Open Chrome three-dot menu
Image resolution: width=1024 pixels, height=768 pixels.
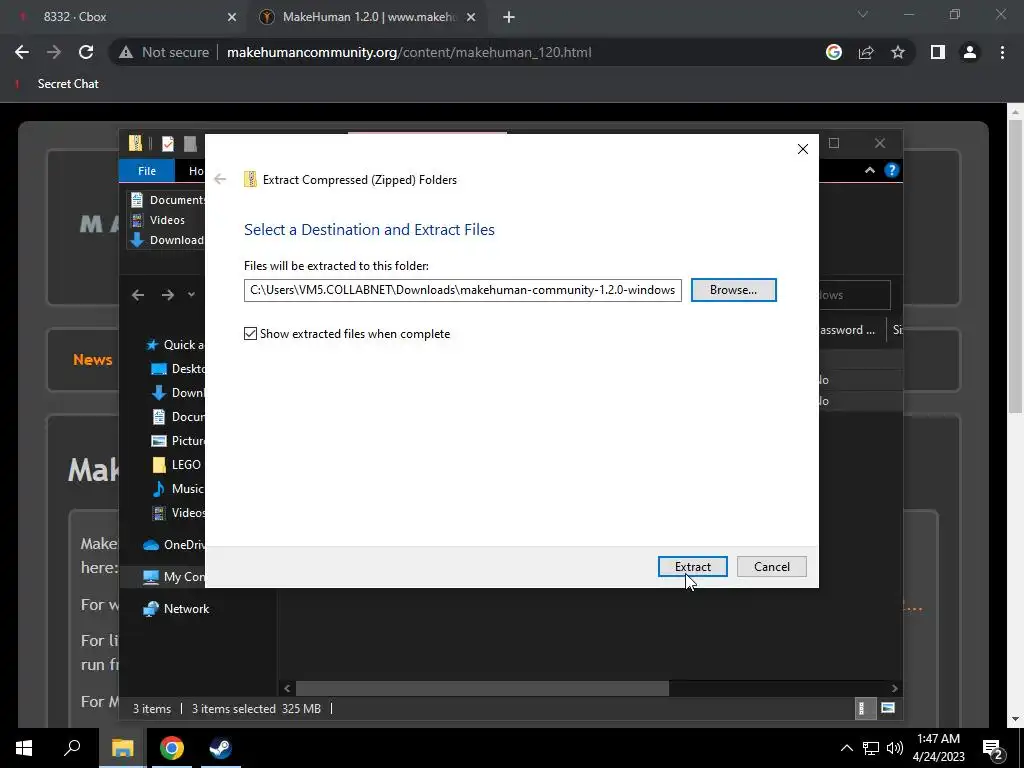point(1002,52)
